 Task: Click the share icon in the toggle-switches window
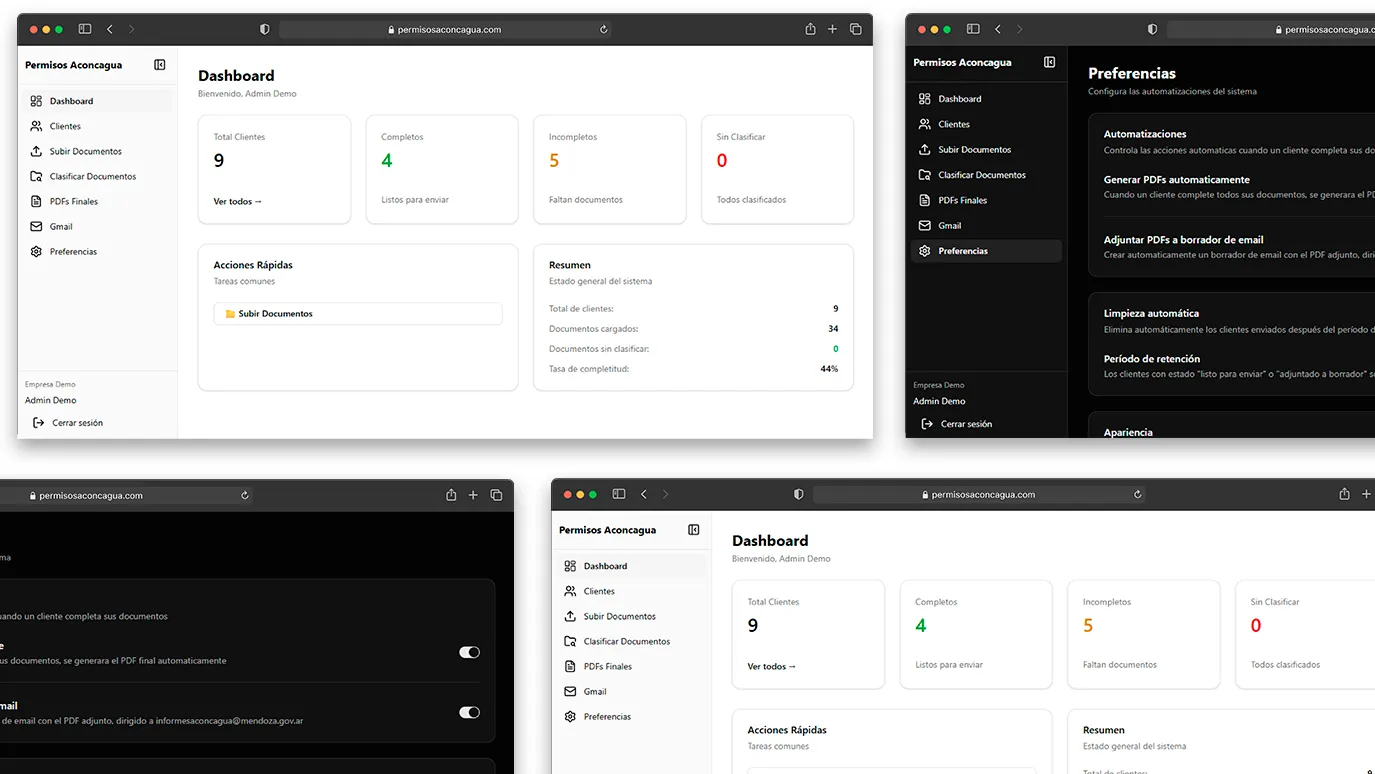tap(451, 495)
